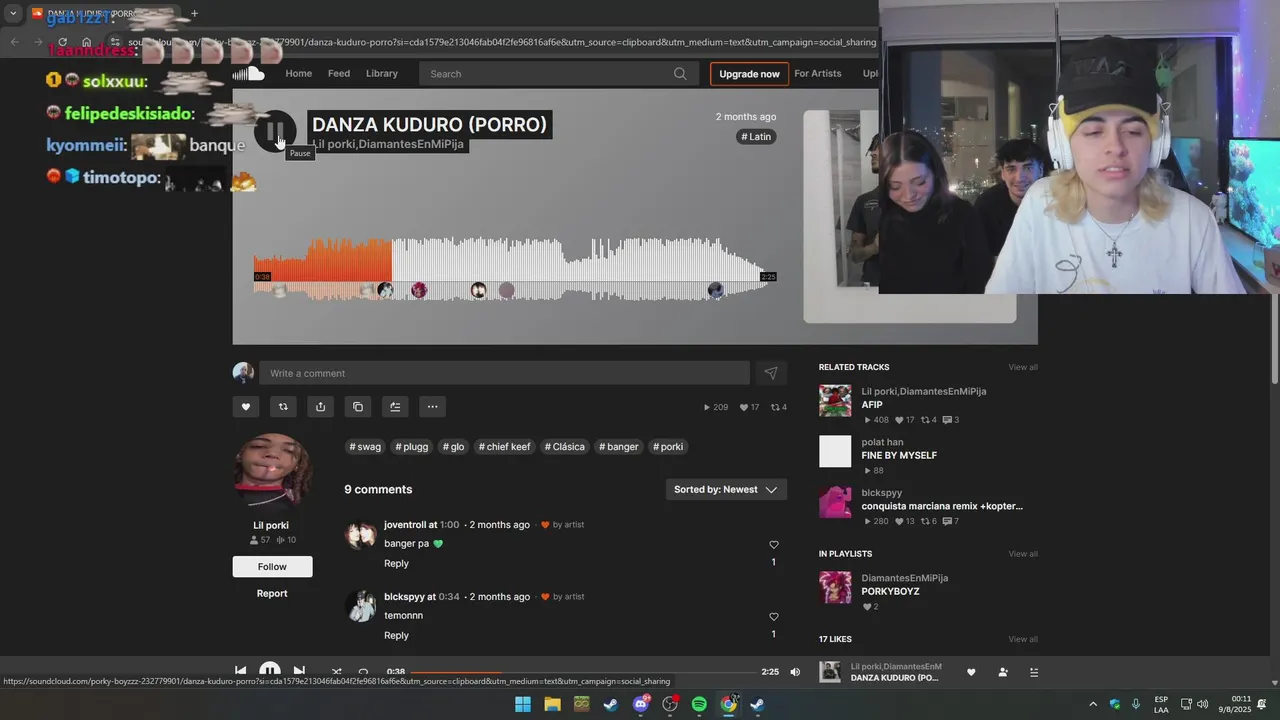Select the #glo tag
Image resolution: width=1280 pixels, height=720 pixels.
coord(454,447)
